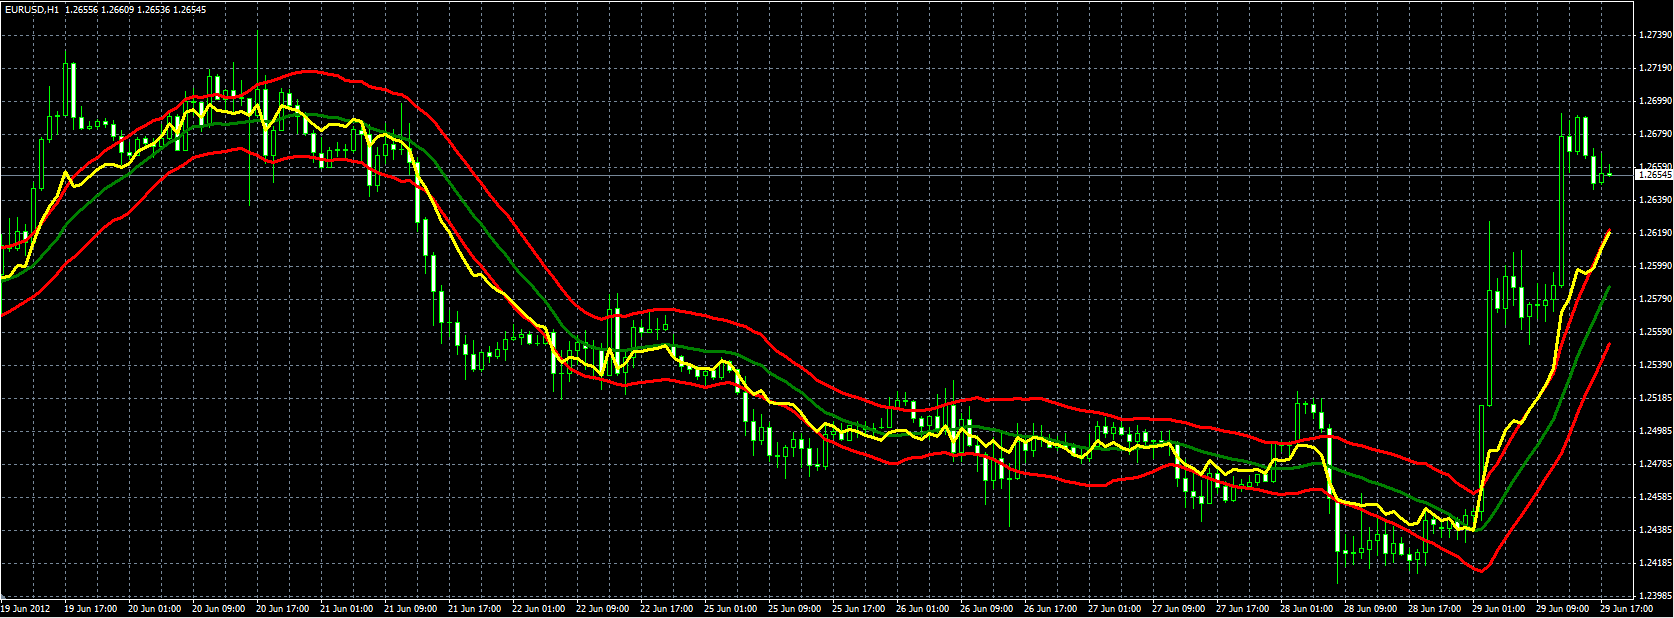The image size is (1674, 618).
Task: Click the 25 Jun 17:00 time label
Action: coord(858,608)
